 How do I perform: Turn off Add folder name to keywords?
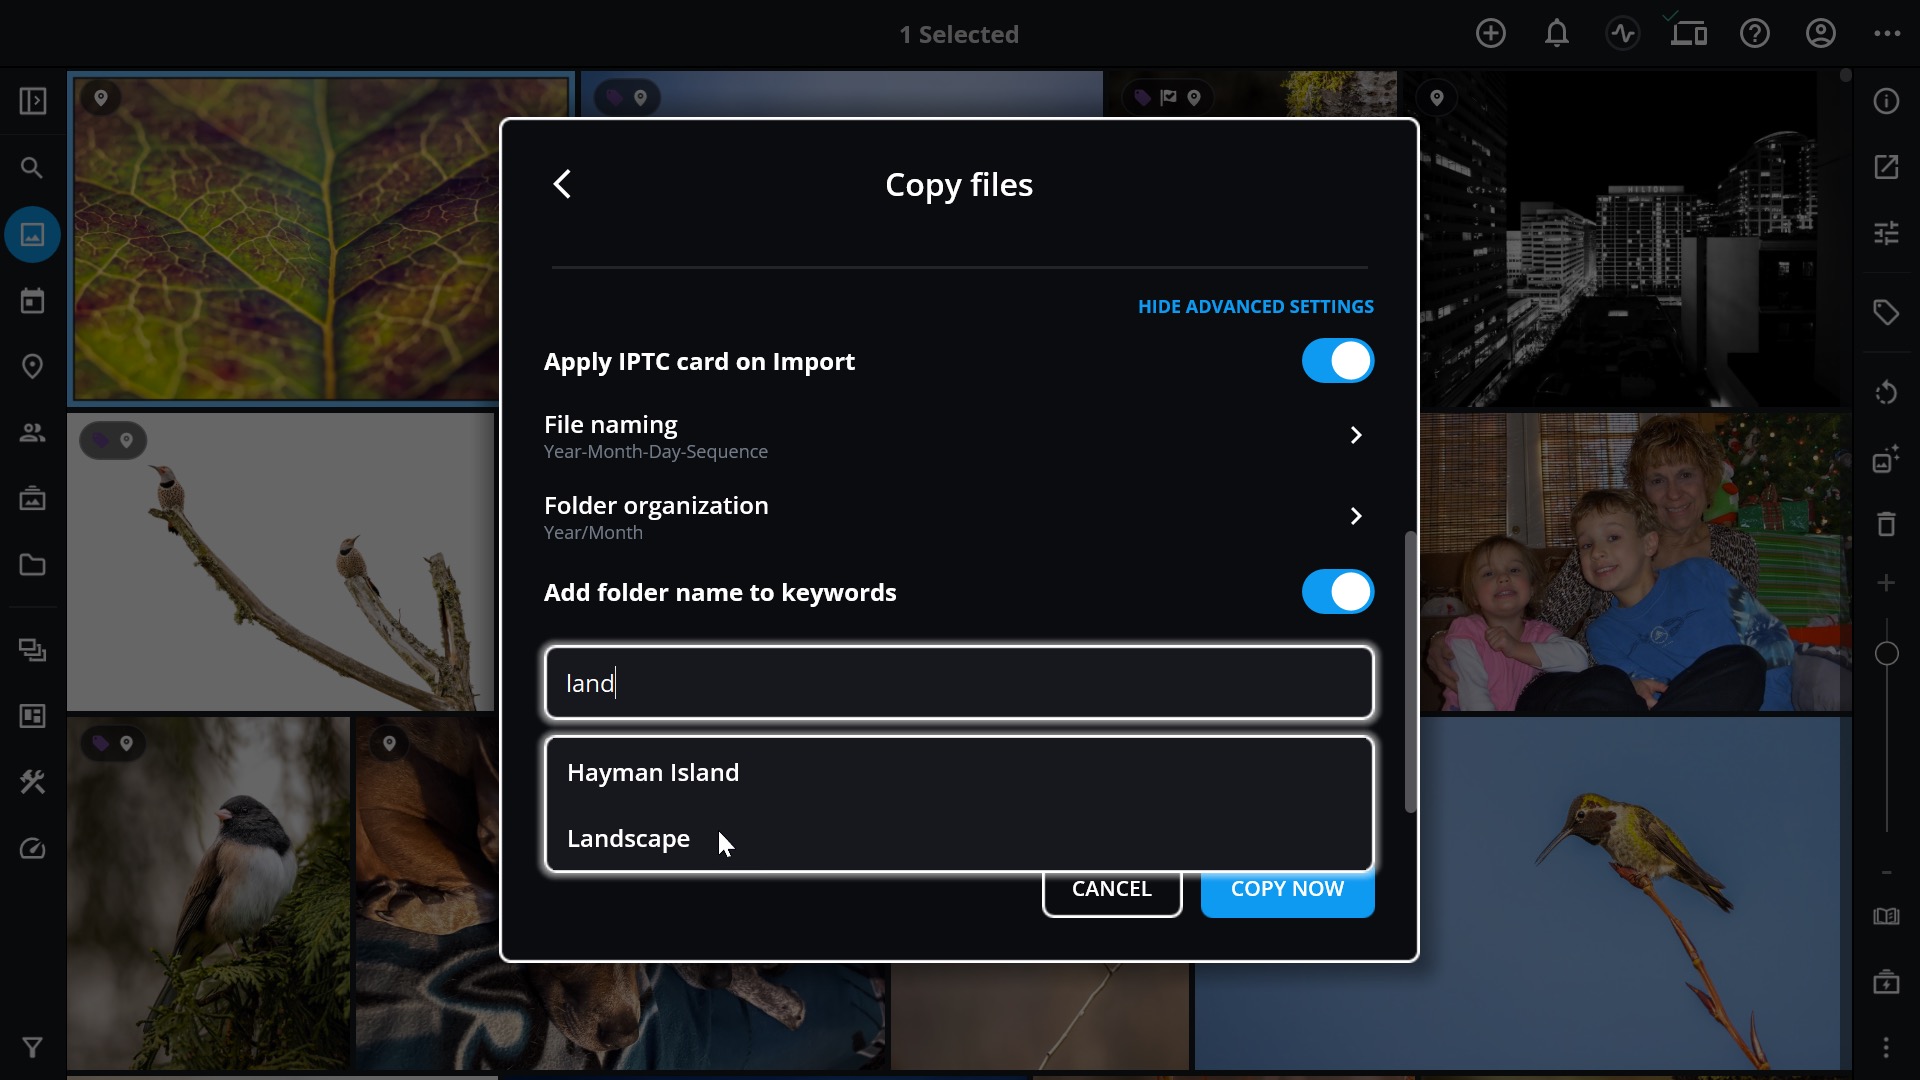(1338, 592)
